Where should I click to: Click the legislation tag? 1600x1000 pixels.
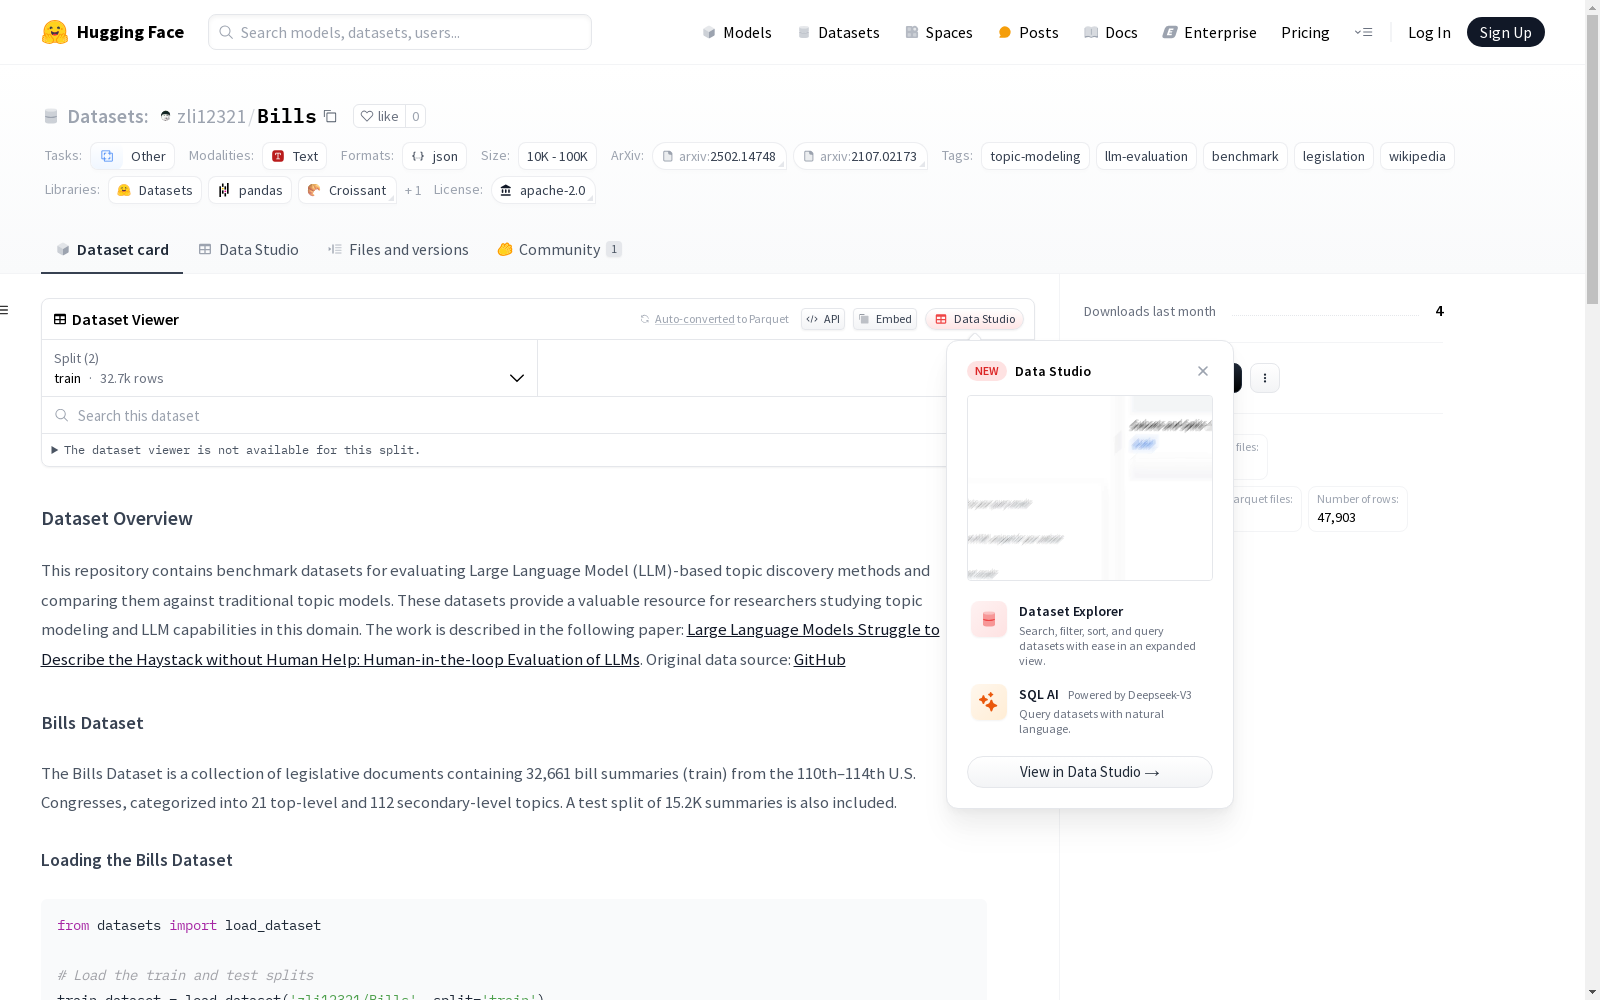tap(1334, 156)
